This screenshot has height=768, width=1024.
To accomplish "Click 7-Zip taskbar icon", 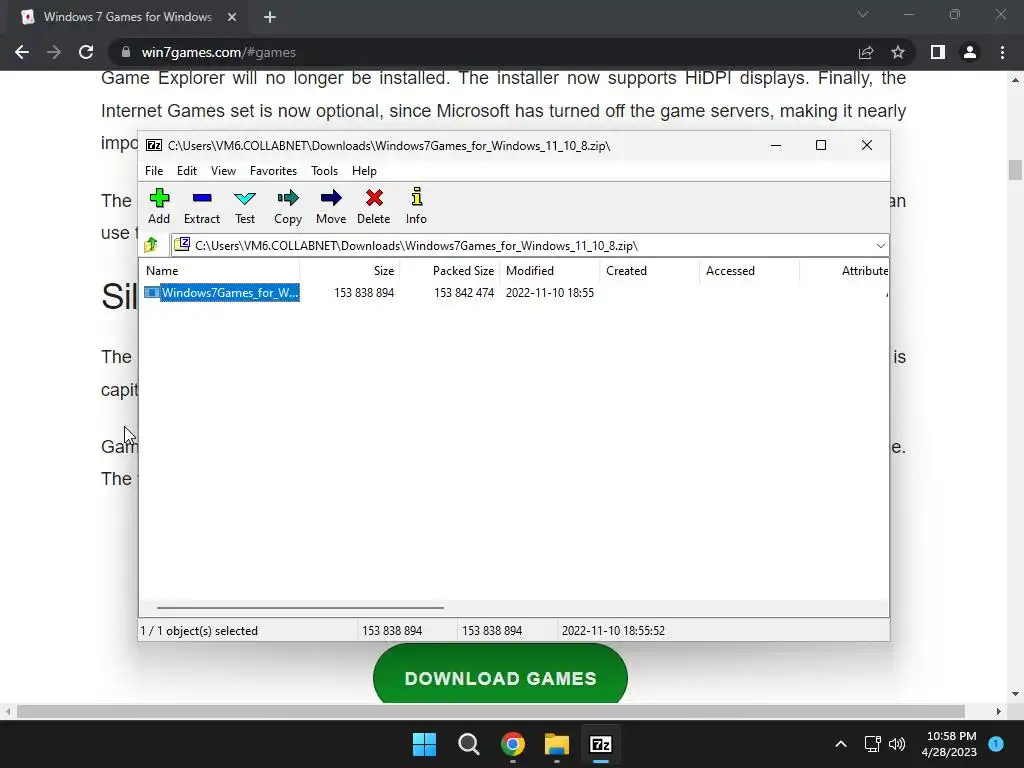I will click(x=600, y=744).
